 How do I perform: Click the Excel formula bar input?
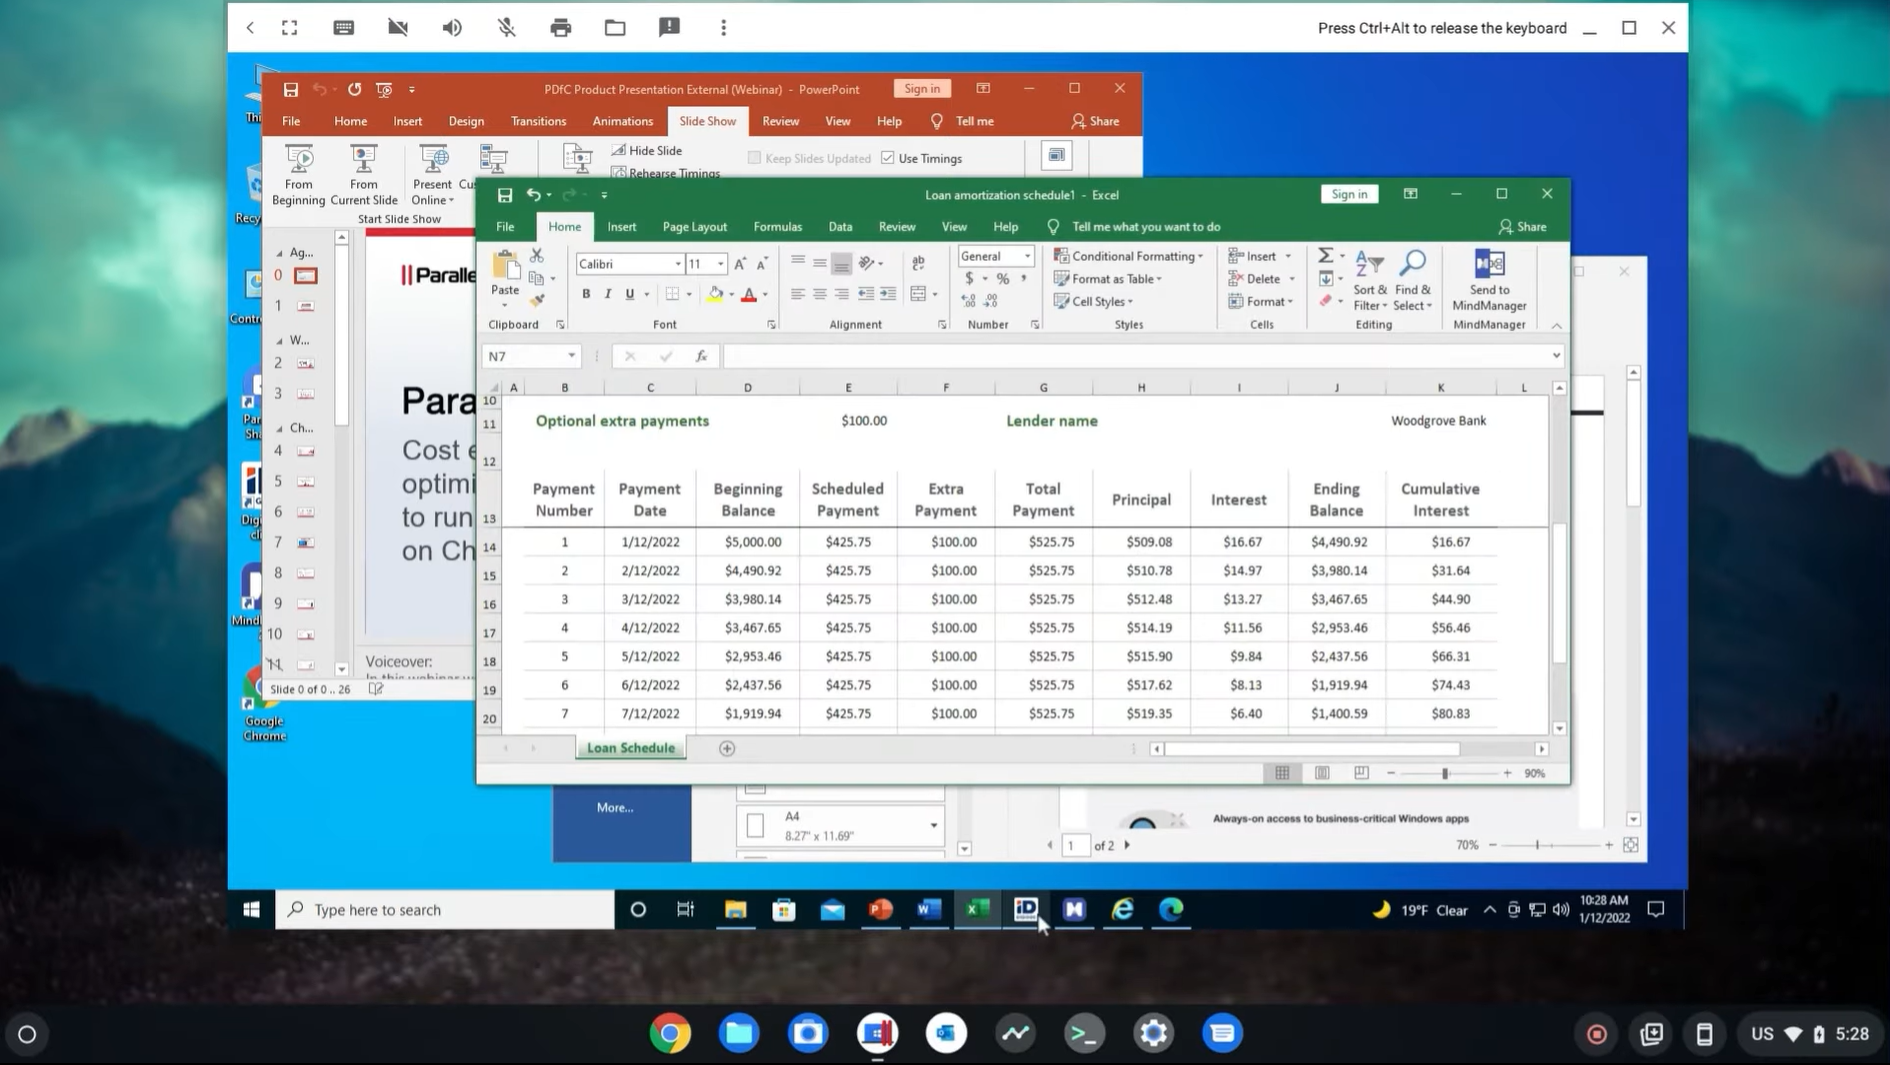1135,356
